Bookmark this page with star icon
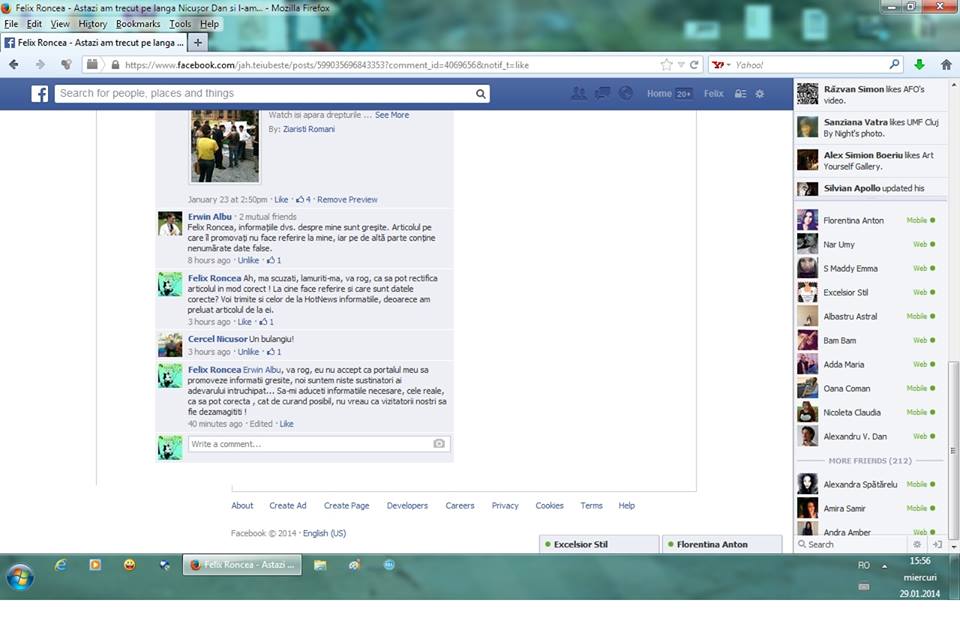This screenshot has width=960, height=639. point(666,65)
